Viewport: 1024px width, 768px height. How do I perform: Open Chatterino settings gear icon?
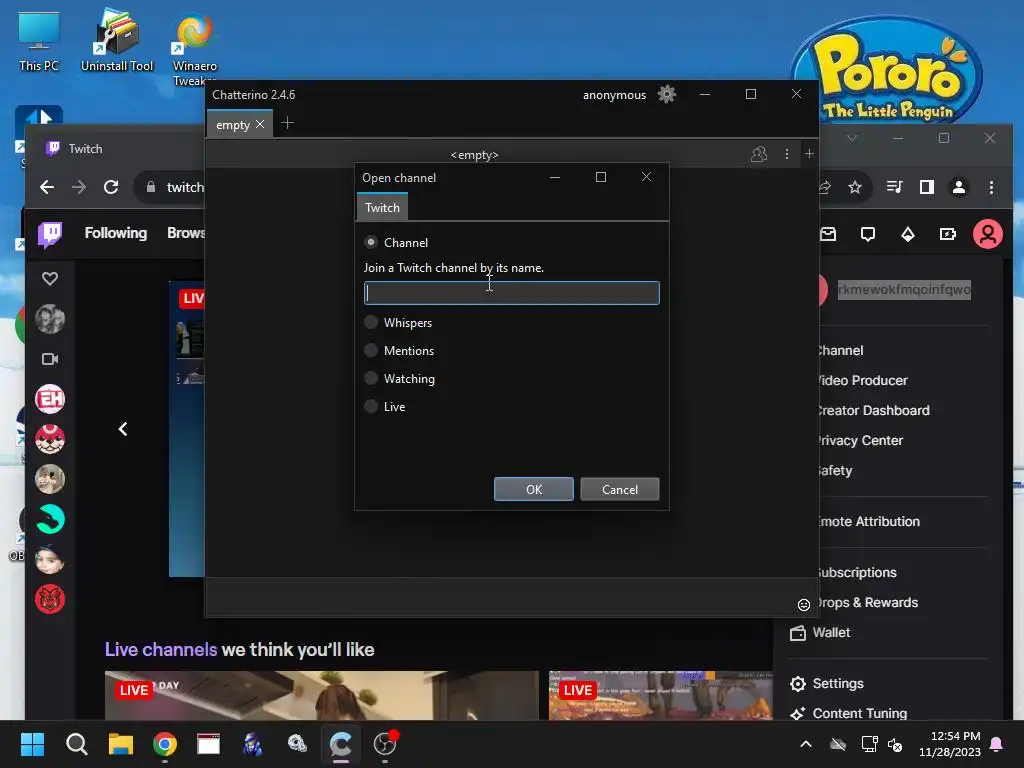(667, 95)
